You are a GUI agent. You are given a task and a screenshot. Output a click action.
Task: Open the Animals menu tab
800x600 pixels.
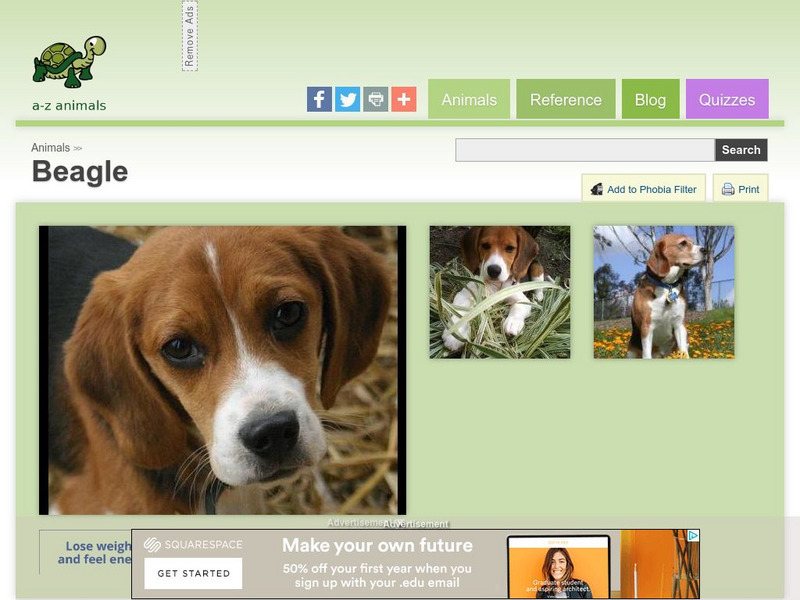[469, 99]
